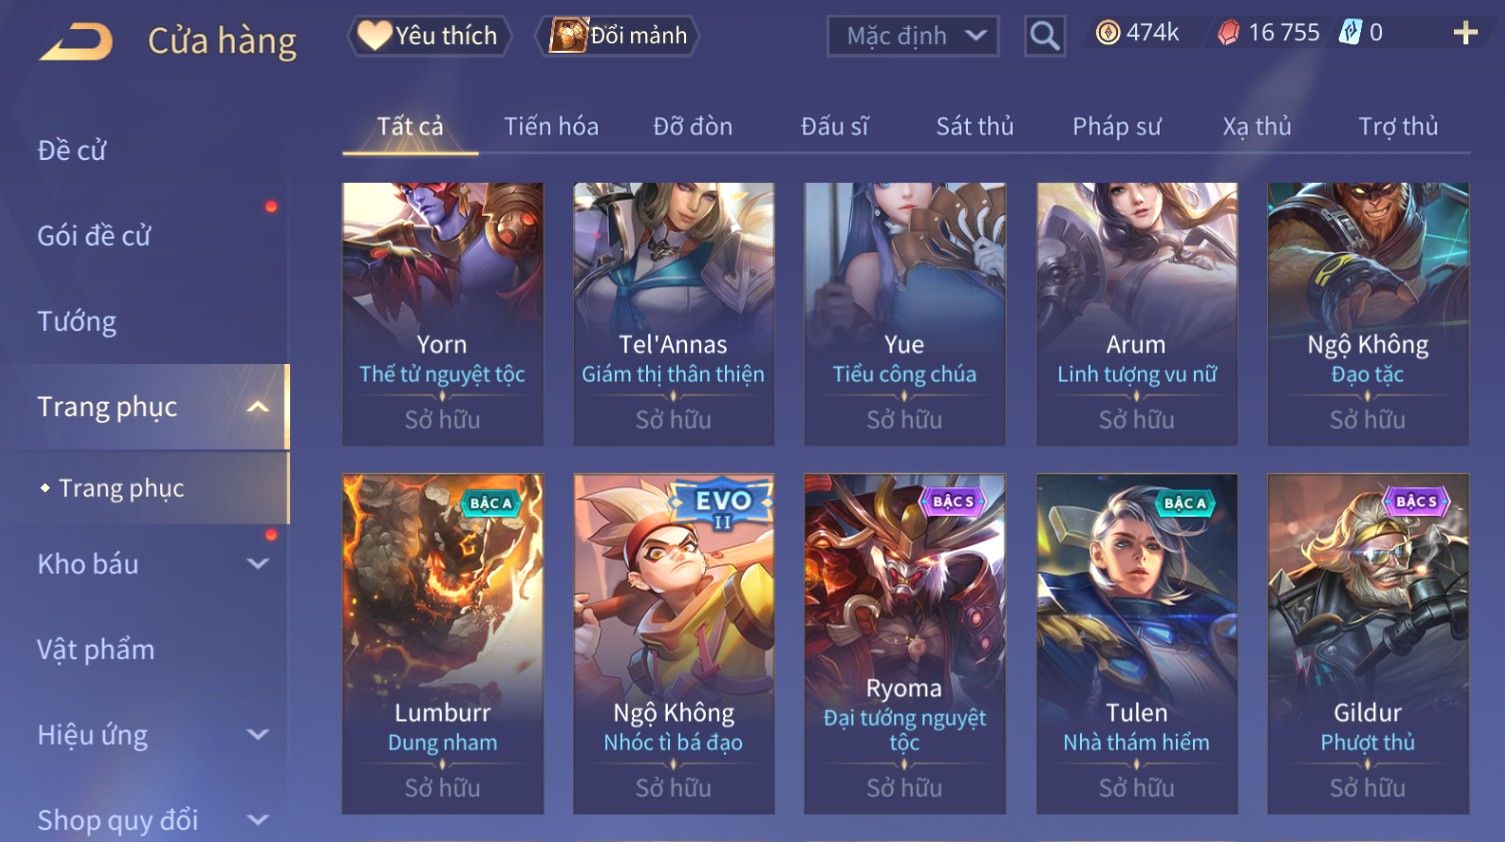Open Đổi mảnh chest exchange
Viewport: 1505px width, 842px height.
pos(617,36)
